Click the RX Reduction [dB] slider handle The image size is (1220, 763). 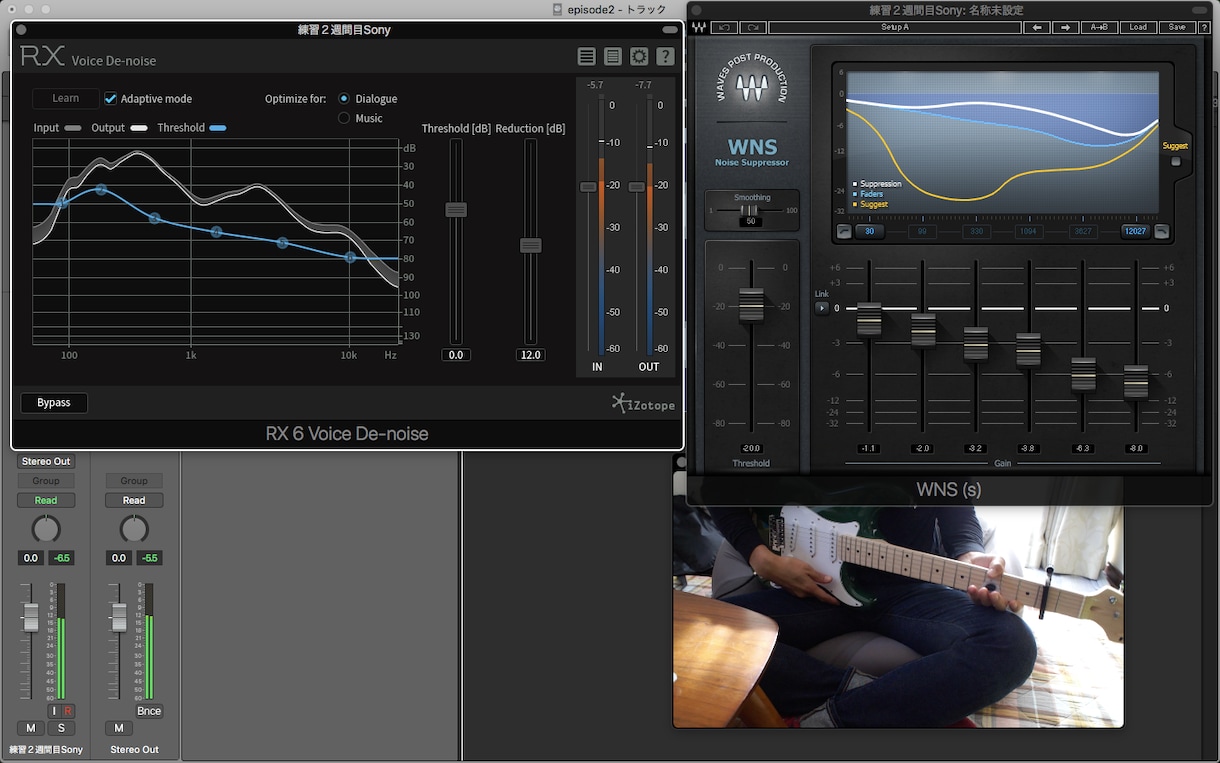point(531,245)
